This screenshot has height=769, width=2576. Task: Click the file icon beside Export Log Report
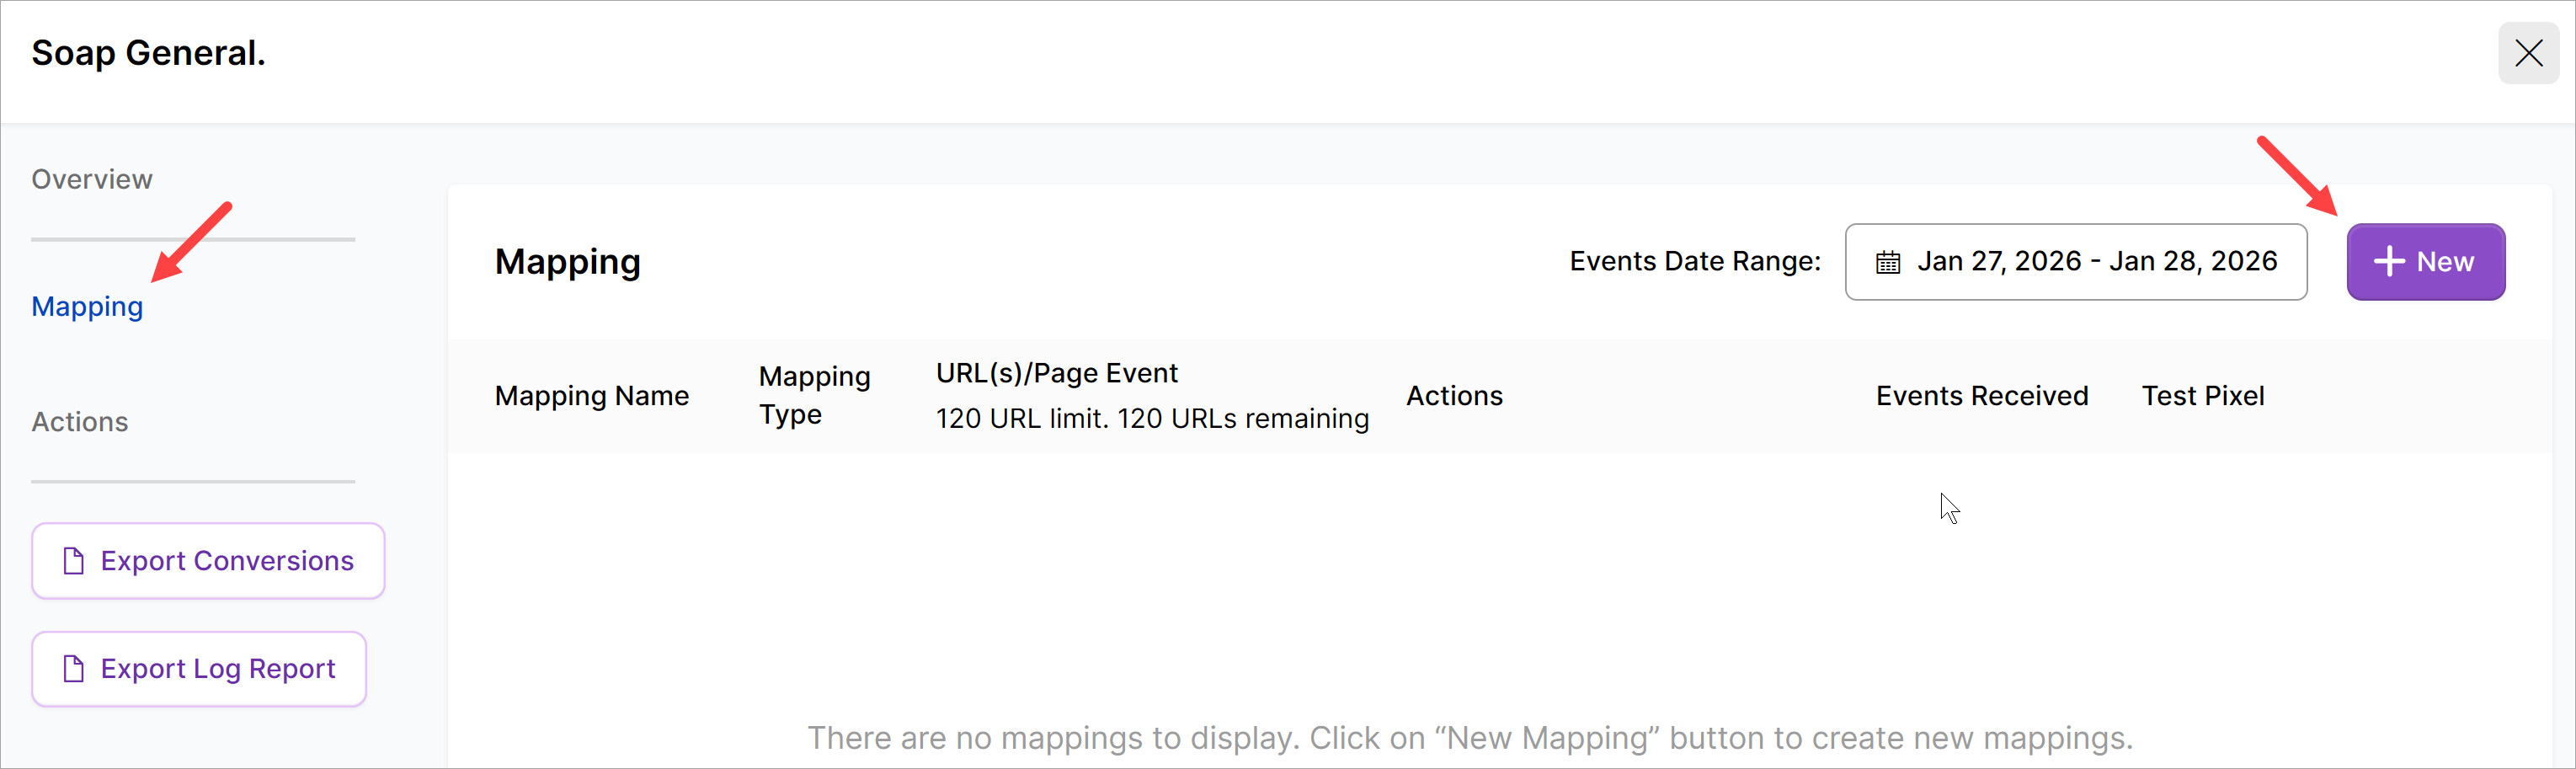73,668
